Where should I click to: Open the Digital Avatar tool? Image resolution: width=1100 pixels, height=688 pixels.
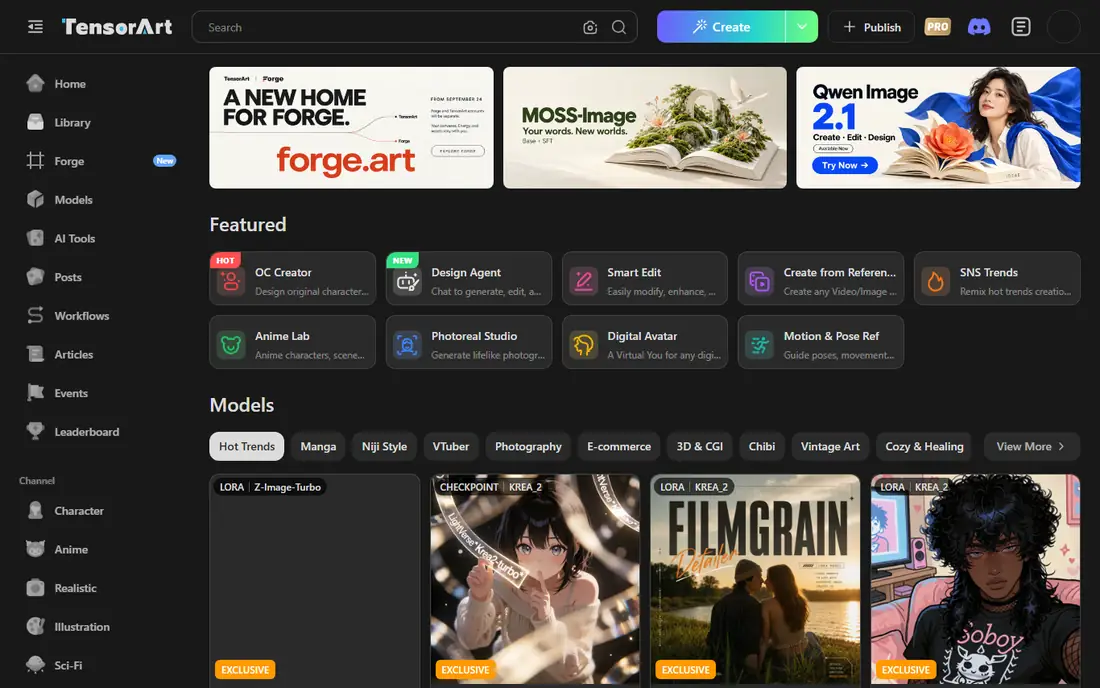pyautogui.click(x=645, y=342)
